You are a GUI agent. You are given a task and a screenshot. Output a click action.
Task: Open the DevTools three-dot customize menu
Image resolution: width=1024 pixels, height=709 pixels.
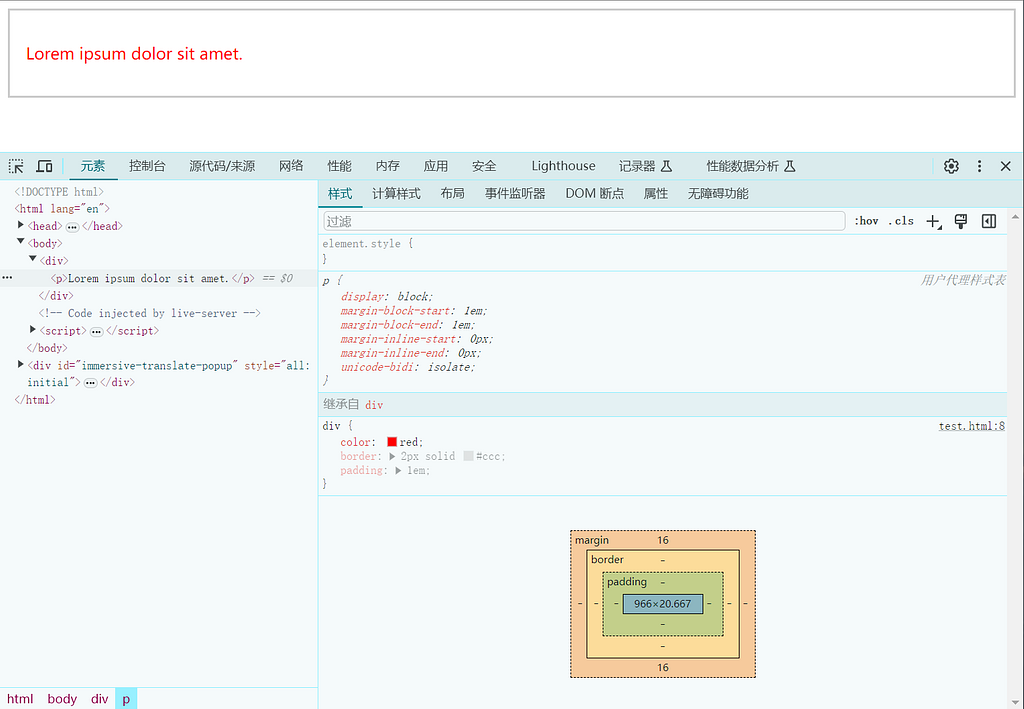(x=979, y=166)
